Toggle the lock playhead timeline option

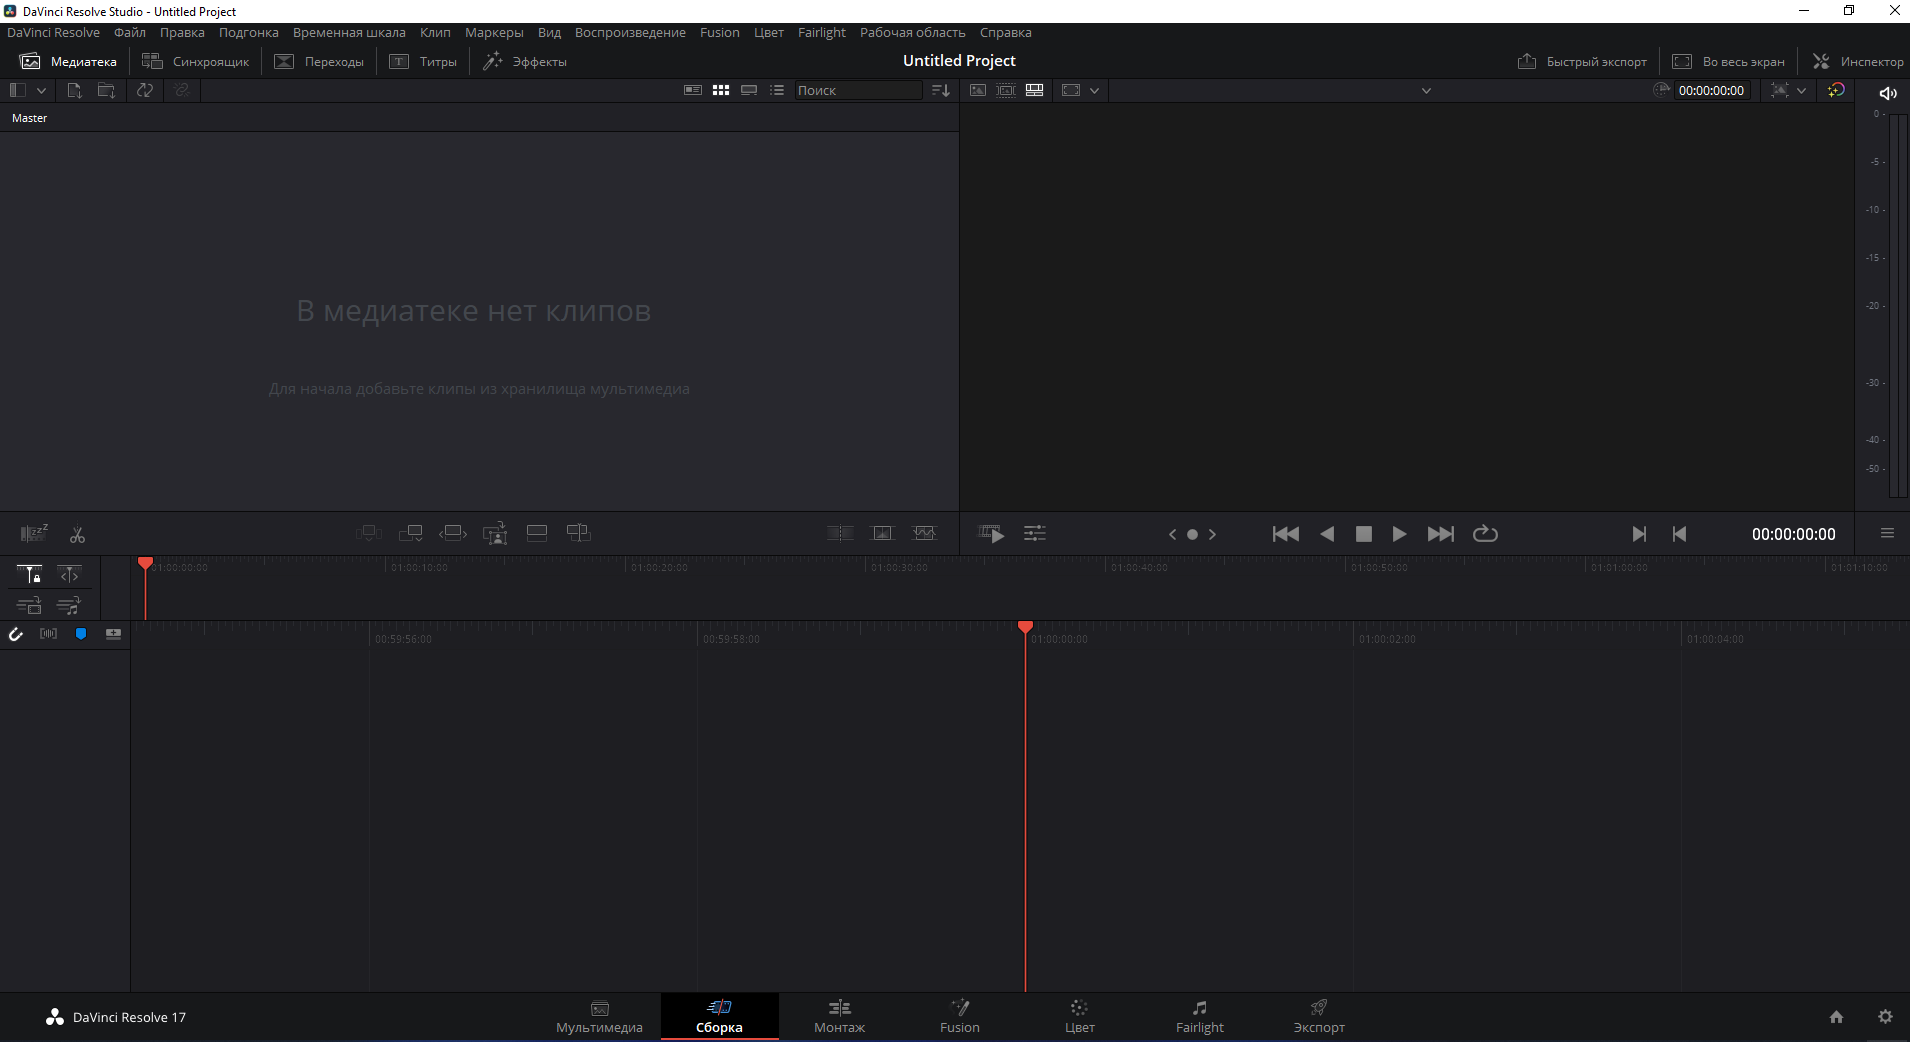point(29,574)
